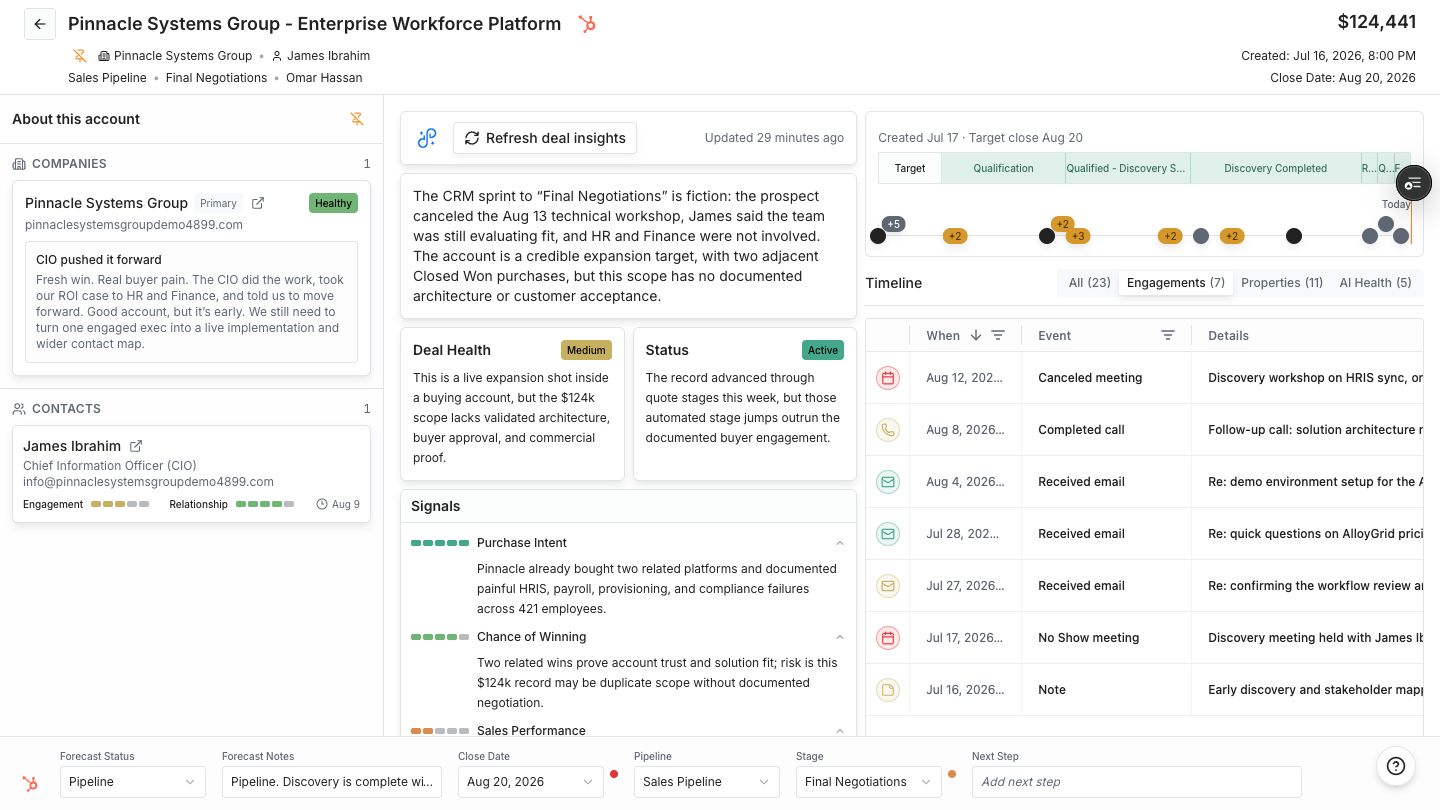
Task: Select the Discovery Completed stage segment
Action: click(1275, 168)
